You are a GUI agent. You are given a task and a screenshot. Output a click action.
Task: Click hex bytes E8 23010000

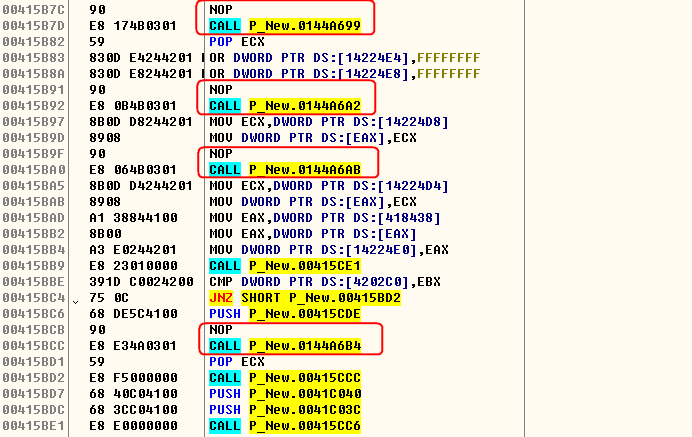tap(133, 266)
